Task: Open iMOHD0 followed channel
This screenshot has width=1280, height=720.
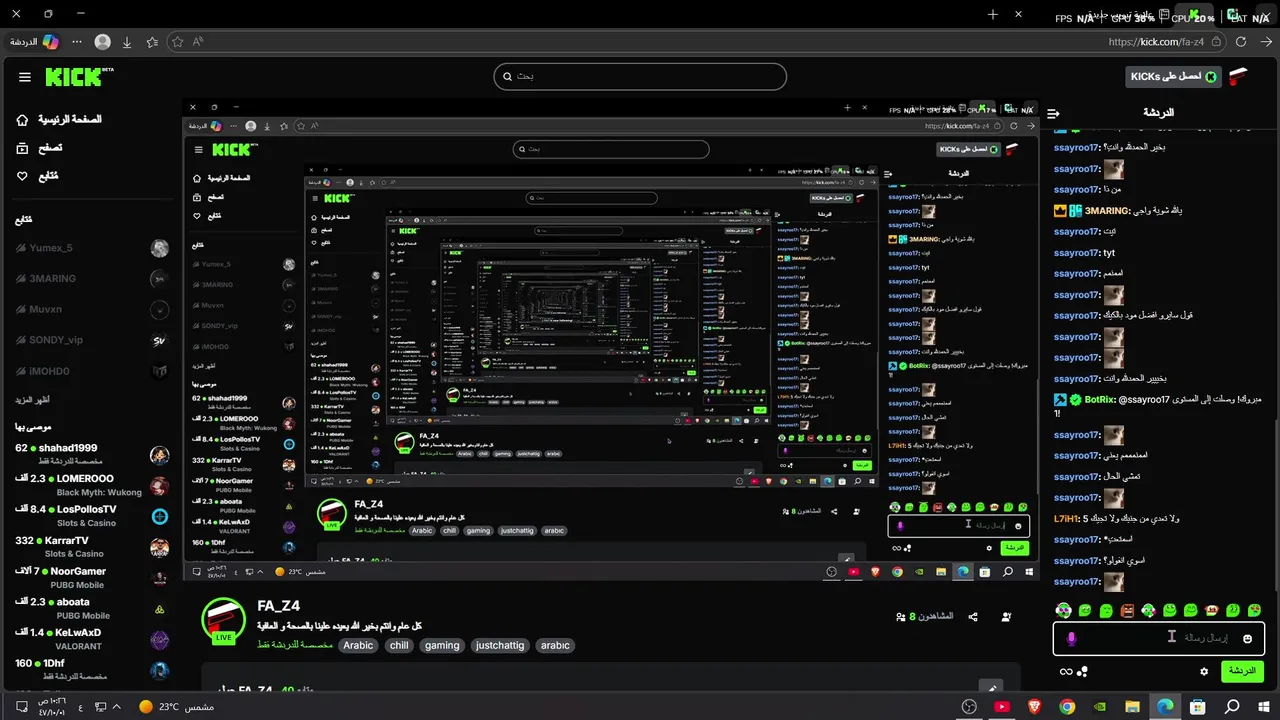Action: coord(92,371)
